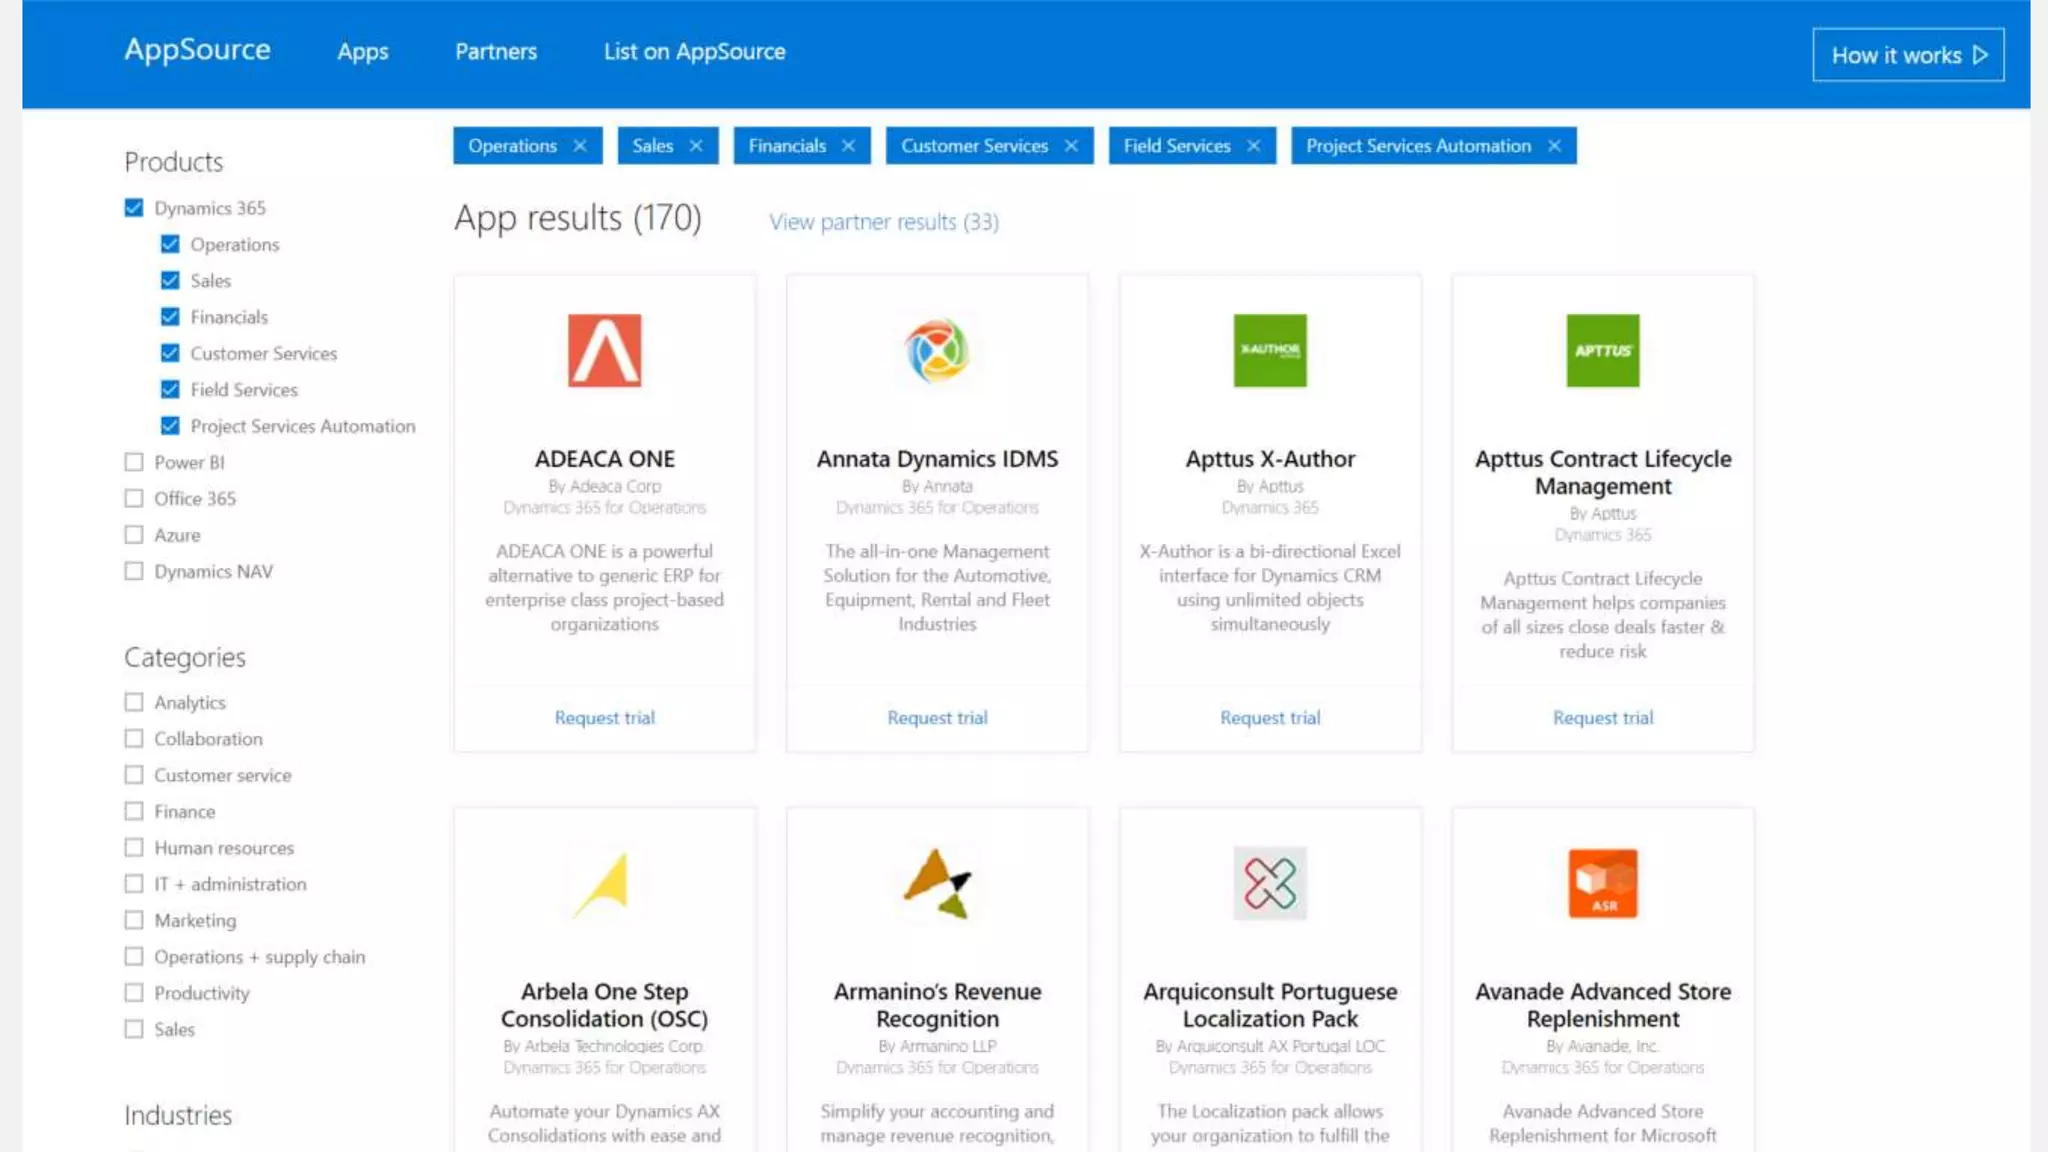Click the green X-Author app icon
This screenshot has height=1152, width=2048.
1269,350
